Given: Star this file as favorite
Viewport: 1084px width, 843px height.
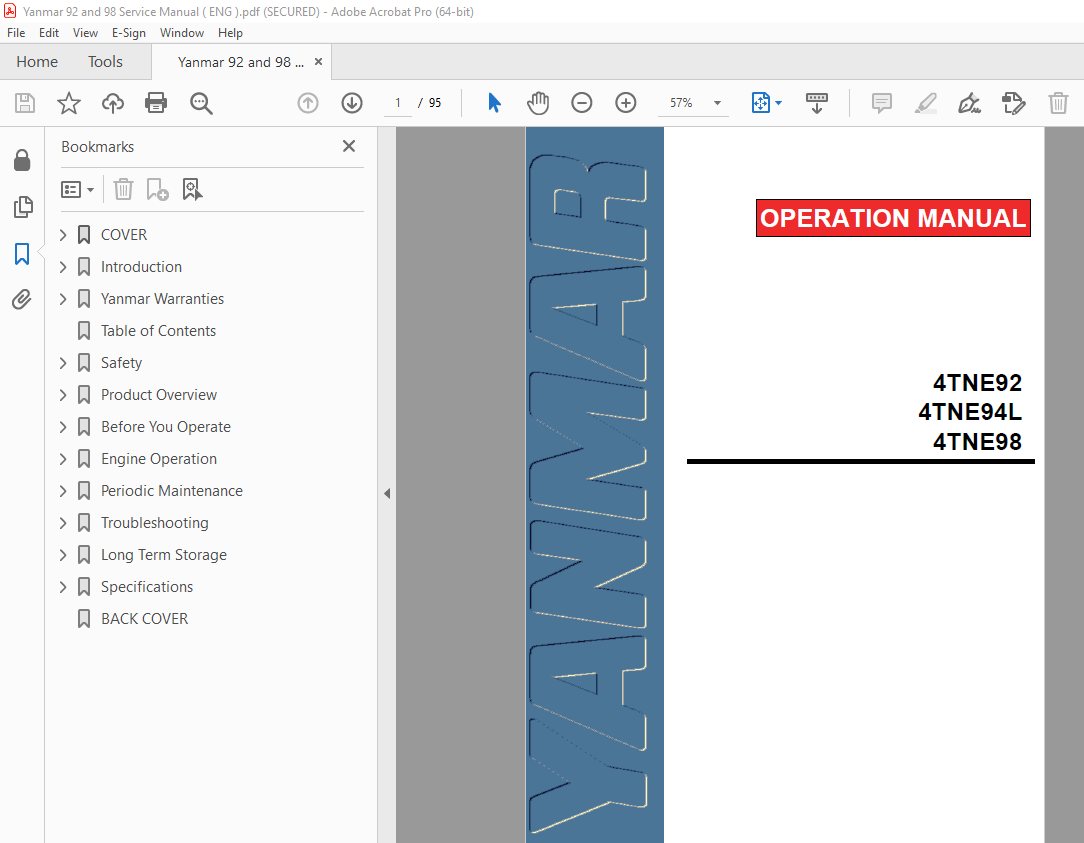Looking at the screenshot, I should click(x=68, y=103).
